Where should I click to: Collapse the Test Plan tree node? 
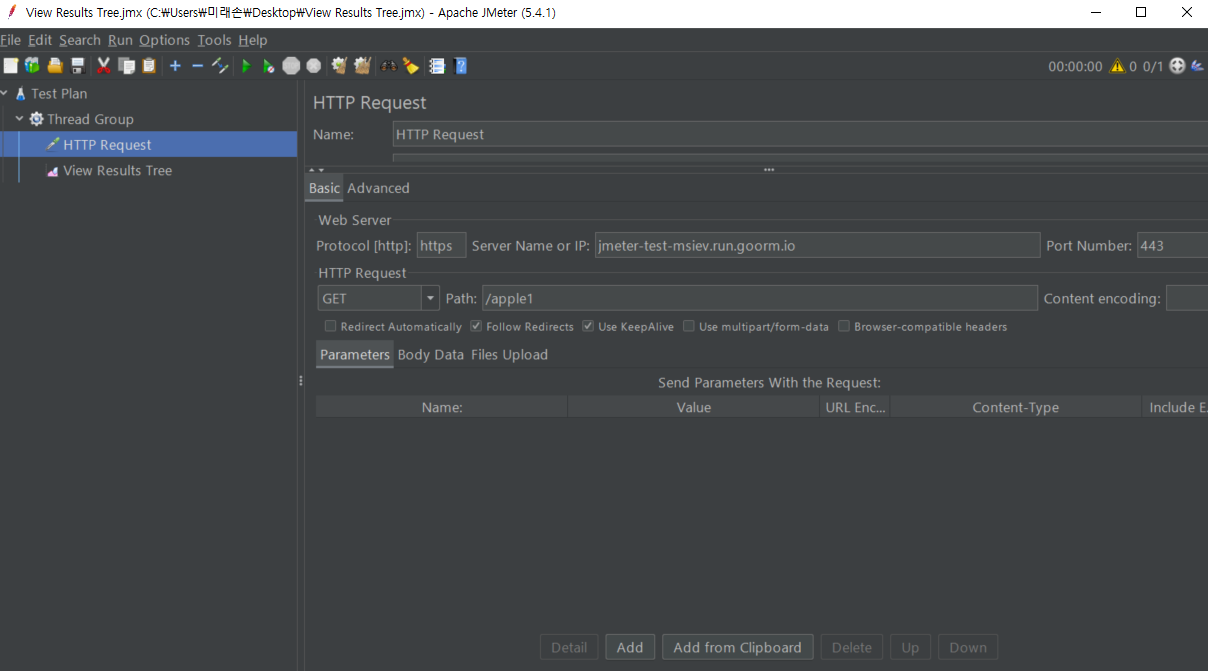tap(4, 93)
